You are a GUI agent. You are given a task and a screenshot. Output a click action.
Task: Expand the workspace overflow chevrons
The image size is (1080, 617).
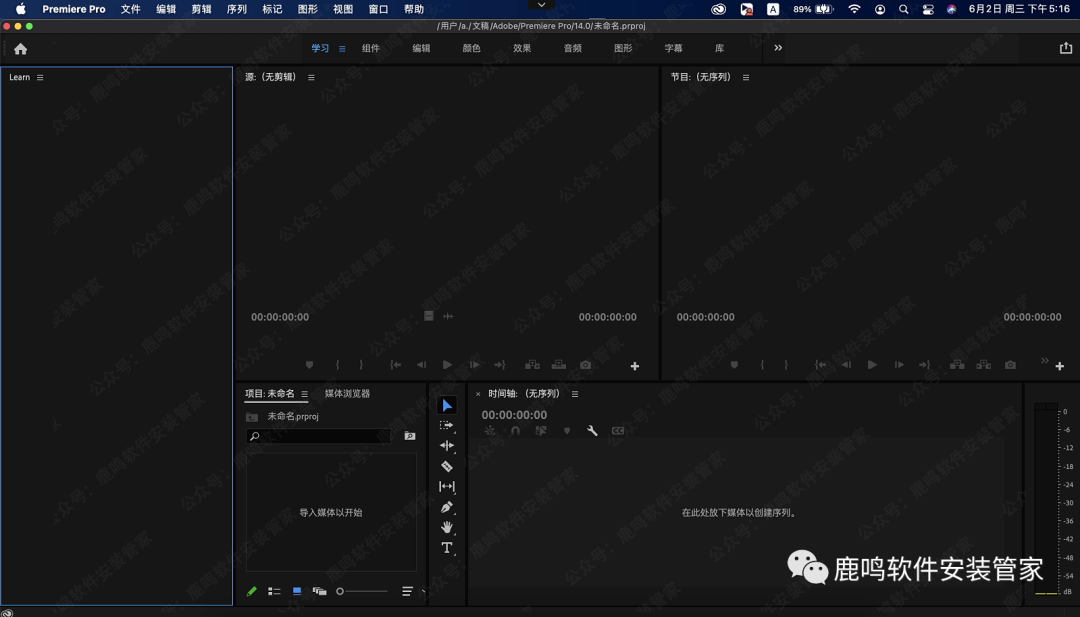pos(778,48)
